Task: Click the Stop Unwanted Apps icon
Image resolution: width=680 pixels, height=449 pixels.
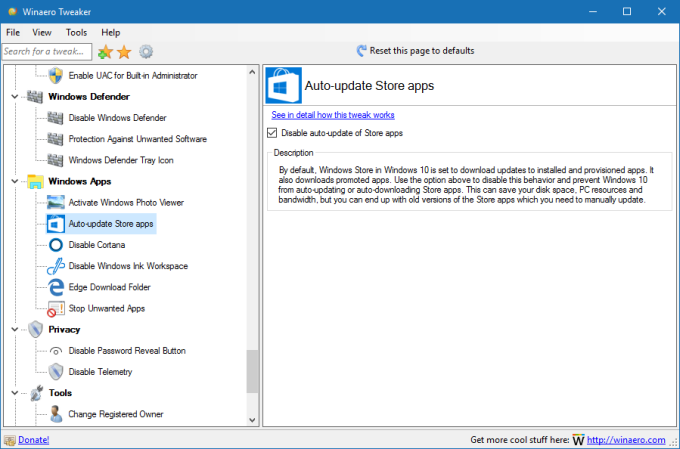Action: pyautogui.click(x=56, y=308)
